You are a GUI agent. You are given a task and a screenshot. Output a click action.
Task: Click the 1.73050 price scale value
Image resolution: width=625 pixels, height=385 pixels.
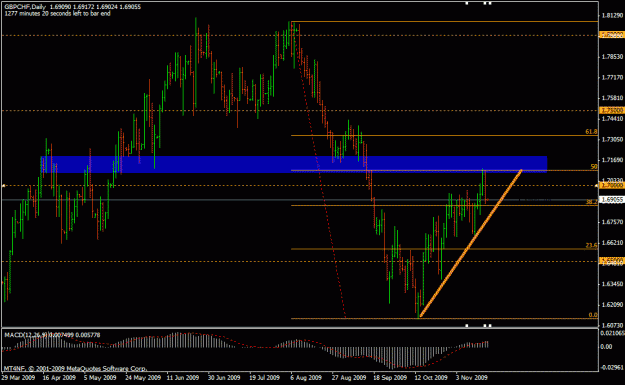[x=612, y=139]
